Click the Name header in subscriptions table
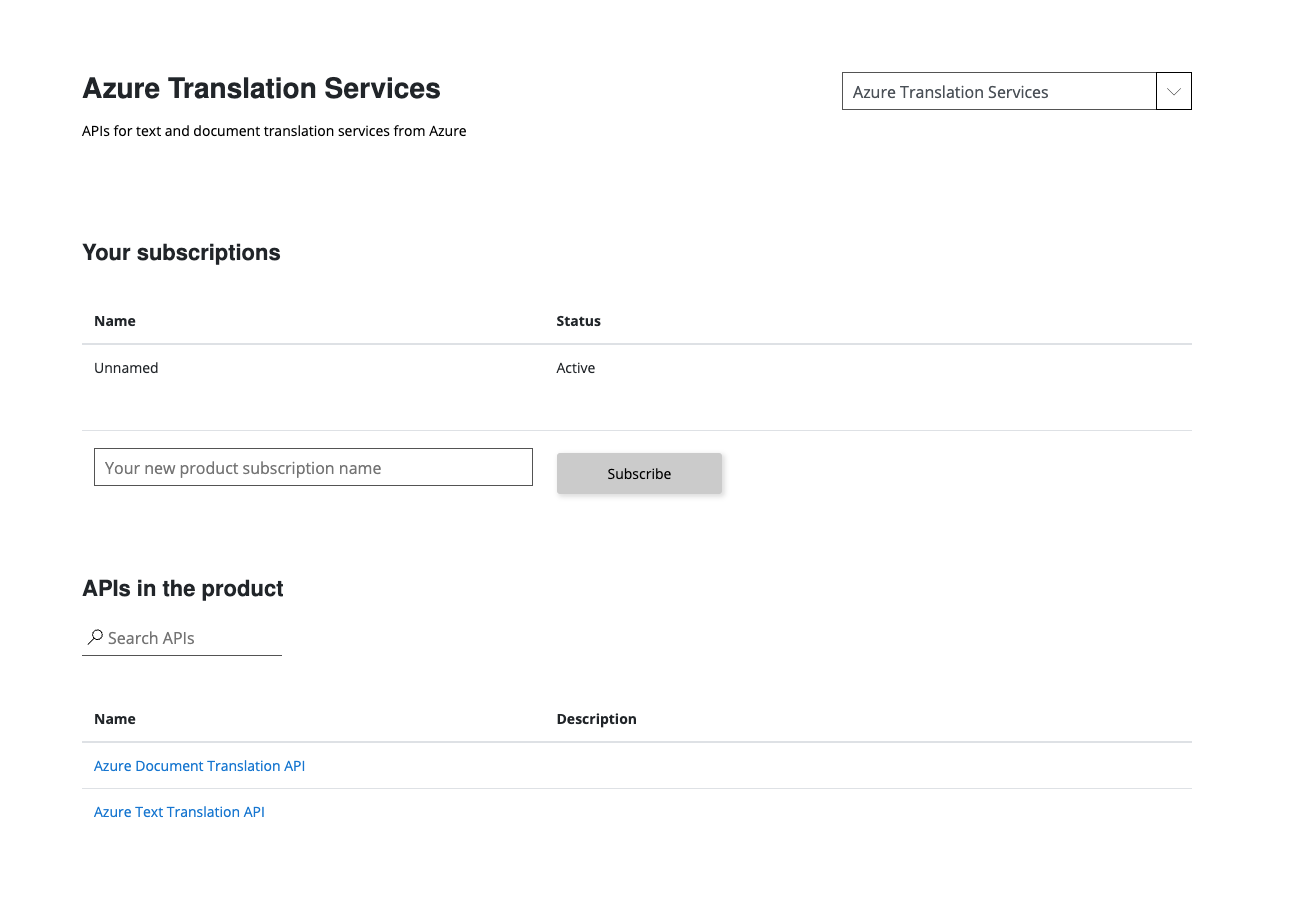 pos(115,321)
